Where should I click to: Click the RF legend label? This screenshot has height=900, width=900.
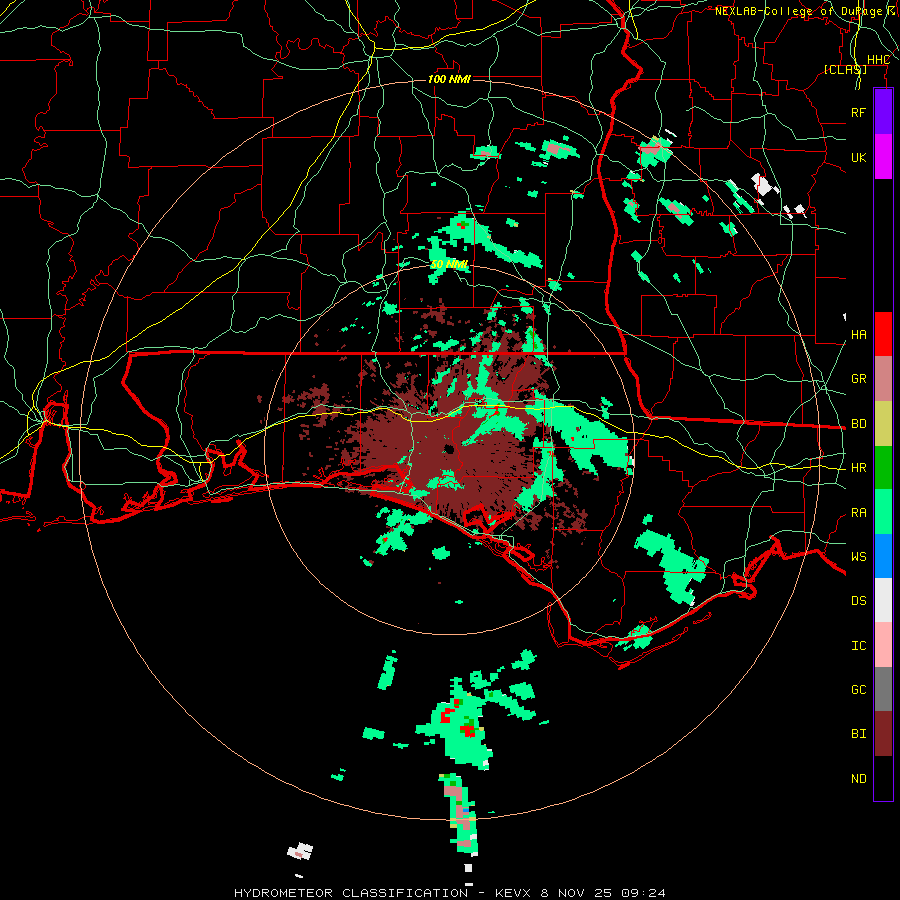859,112
